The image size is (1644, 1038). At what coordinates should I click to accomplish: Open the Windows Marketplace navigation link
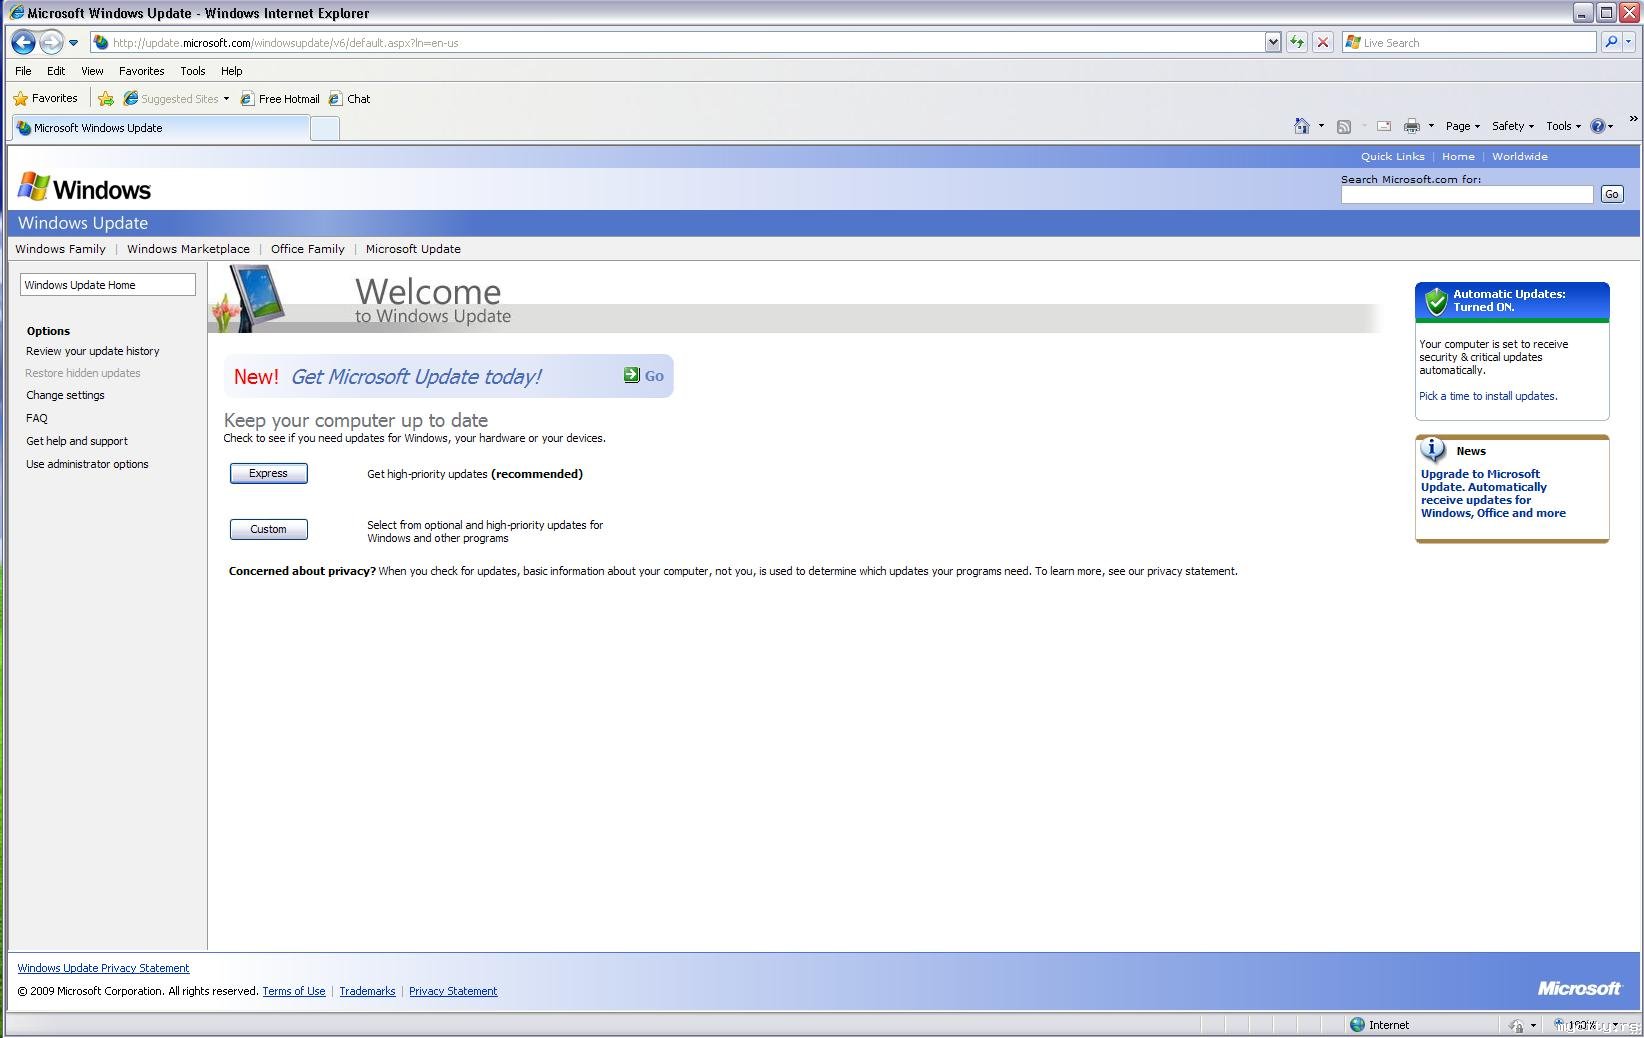click(188, 249)
